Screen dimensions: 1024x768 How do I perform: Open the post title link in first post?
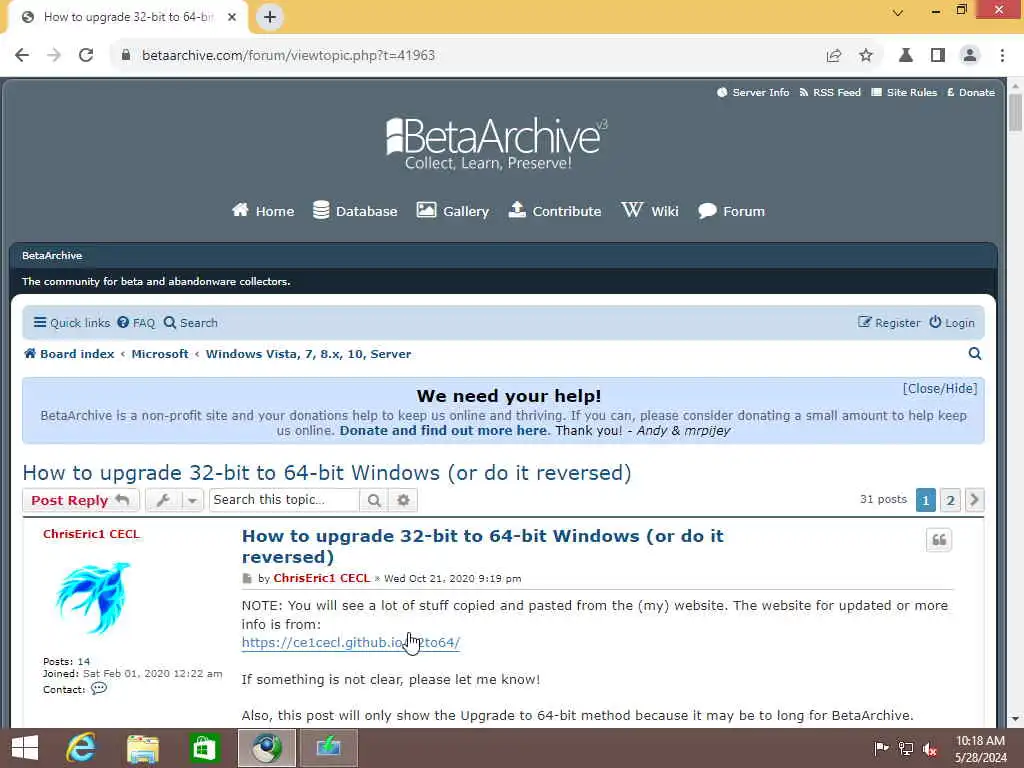[483, 547]
